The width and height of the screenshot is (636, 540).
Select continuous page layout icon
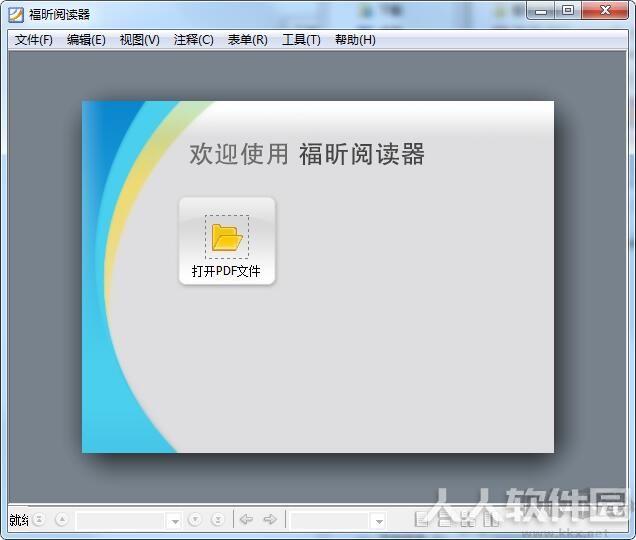tap(445, 519)
